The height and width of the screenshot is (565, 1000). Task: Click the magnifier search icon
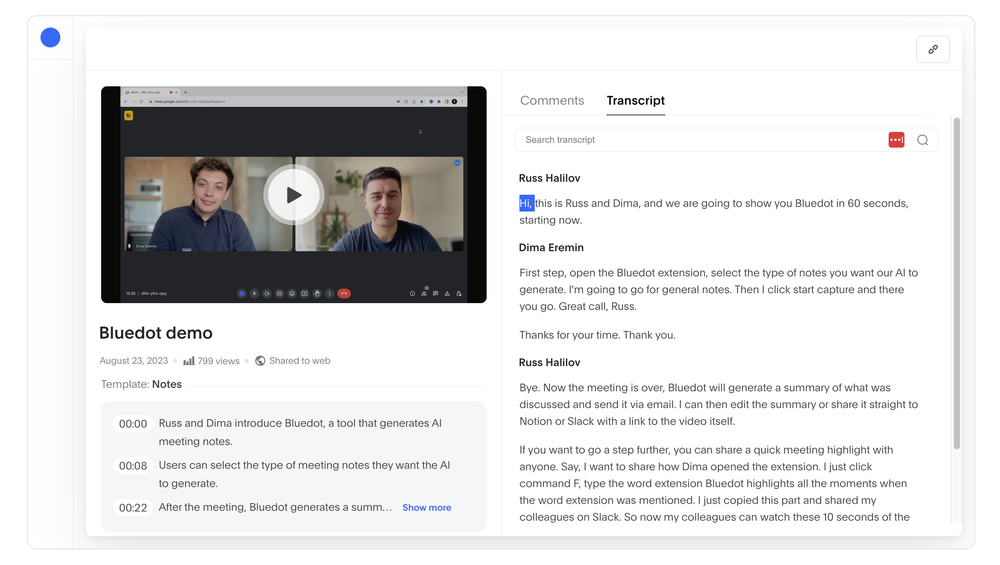(922, 140)
